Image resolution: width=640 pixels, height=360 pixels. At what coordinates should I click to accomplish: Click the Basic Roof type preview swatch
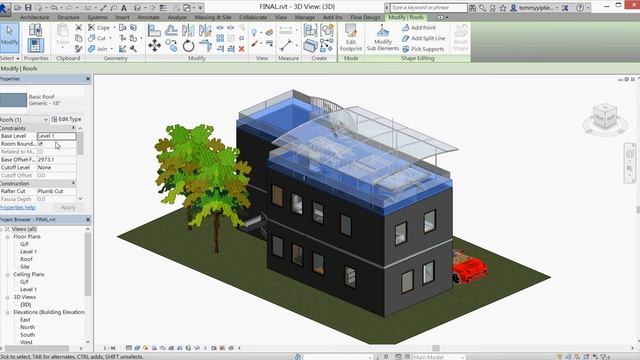tap(13, 100)
